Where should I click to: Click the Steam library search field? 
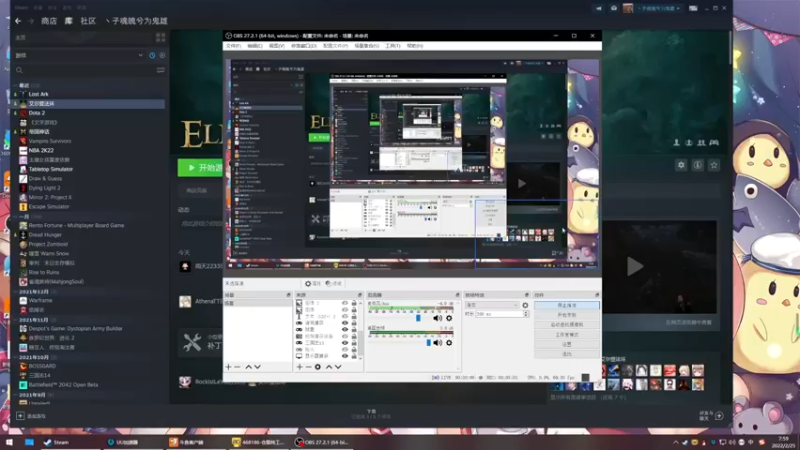84,70
